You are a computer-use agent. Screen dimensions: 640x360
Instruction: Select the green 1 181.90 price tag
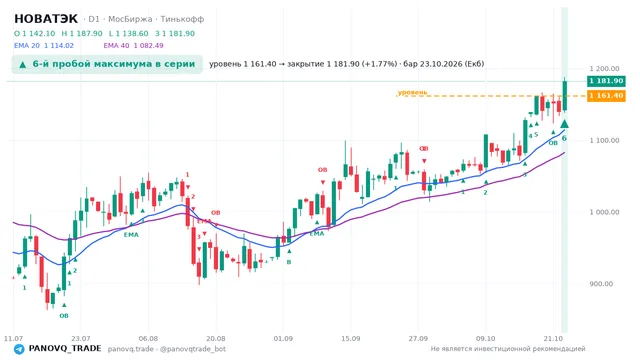click(606, 81)
